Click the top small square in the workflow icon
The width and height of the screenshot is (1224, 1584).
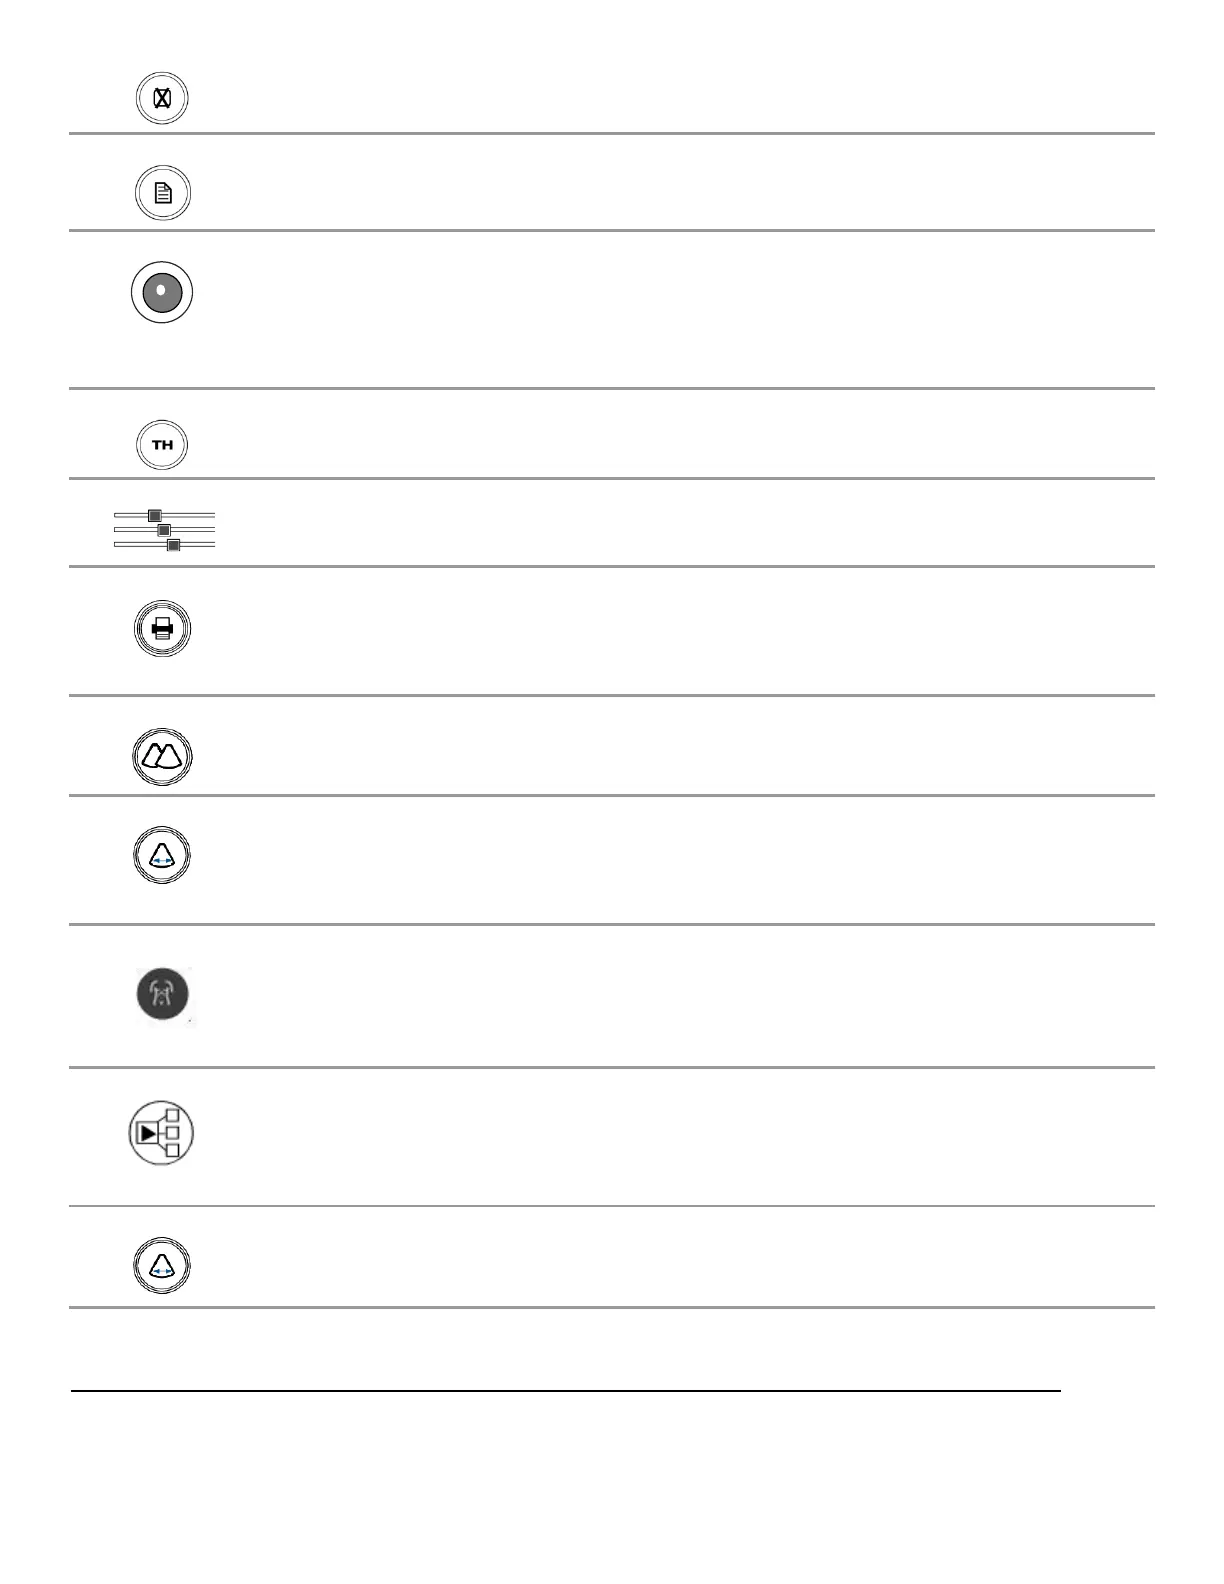(x=172, y=1115)
